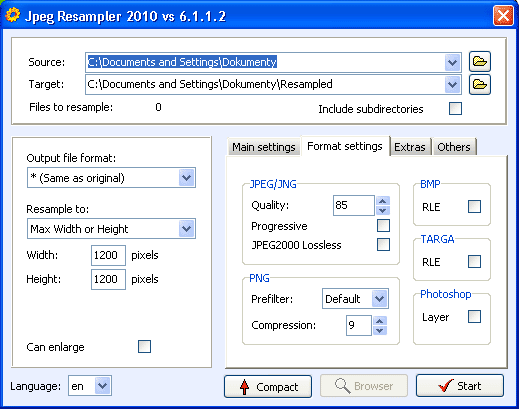Click the sunflower app icon in title bar
Viewport: 519px width, 409px height.
tap(13, 15)
